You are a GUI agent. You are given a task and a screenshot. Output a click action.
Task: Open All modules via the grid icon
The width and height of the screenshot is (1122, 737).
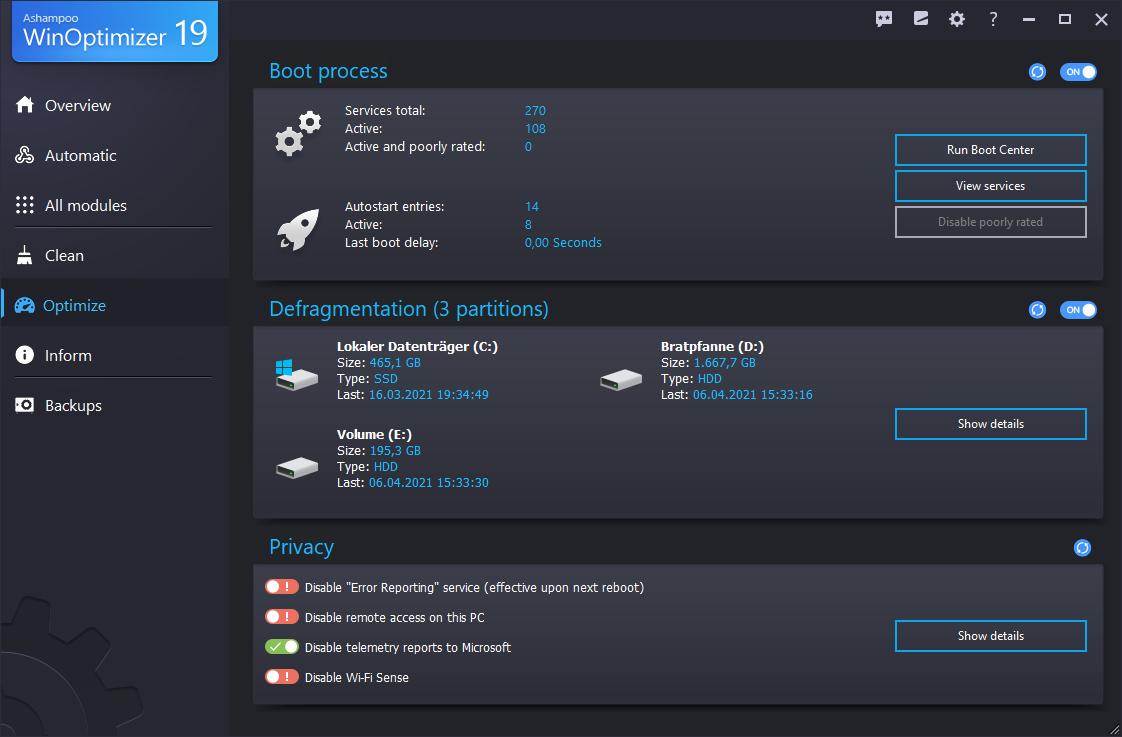click(x=24, y=205)
